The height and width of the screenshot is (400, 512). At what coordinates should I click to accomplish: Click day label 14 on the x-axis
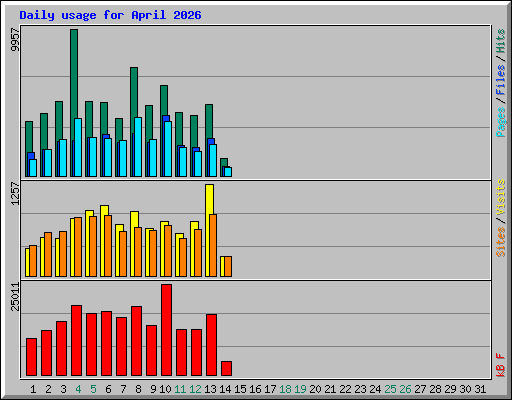pyautogui.click(x=225, y=389)
